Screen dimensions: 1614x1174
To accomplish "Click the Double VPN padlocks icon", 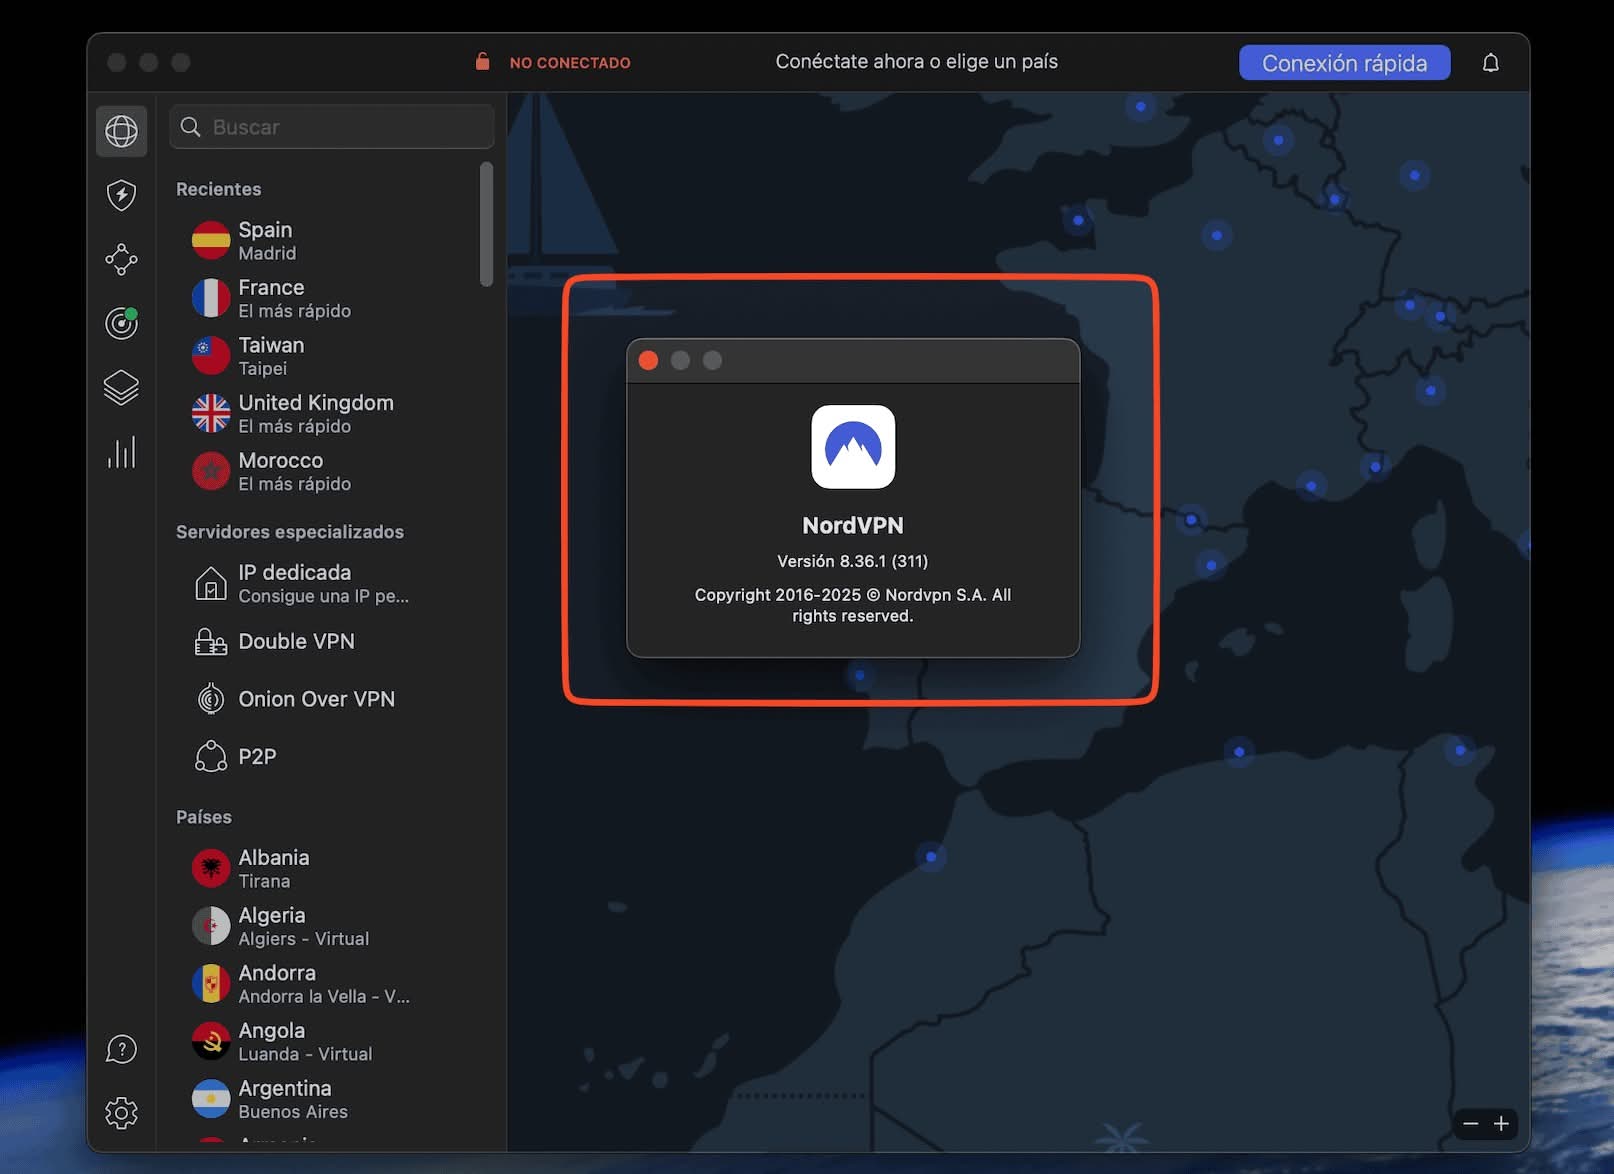I will pos(210,641).
